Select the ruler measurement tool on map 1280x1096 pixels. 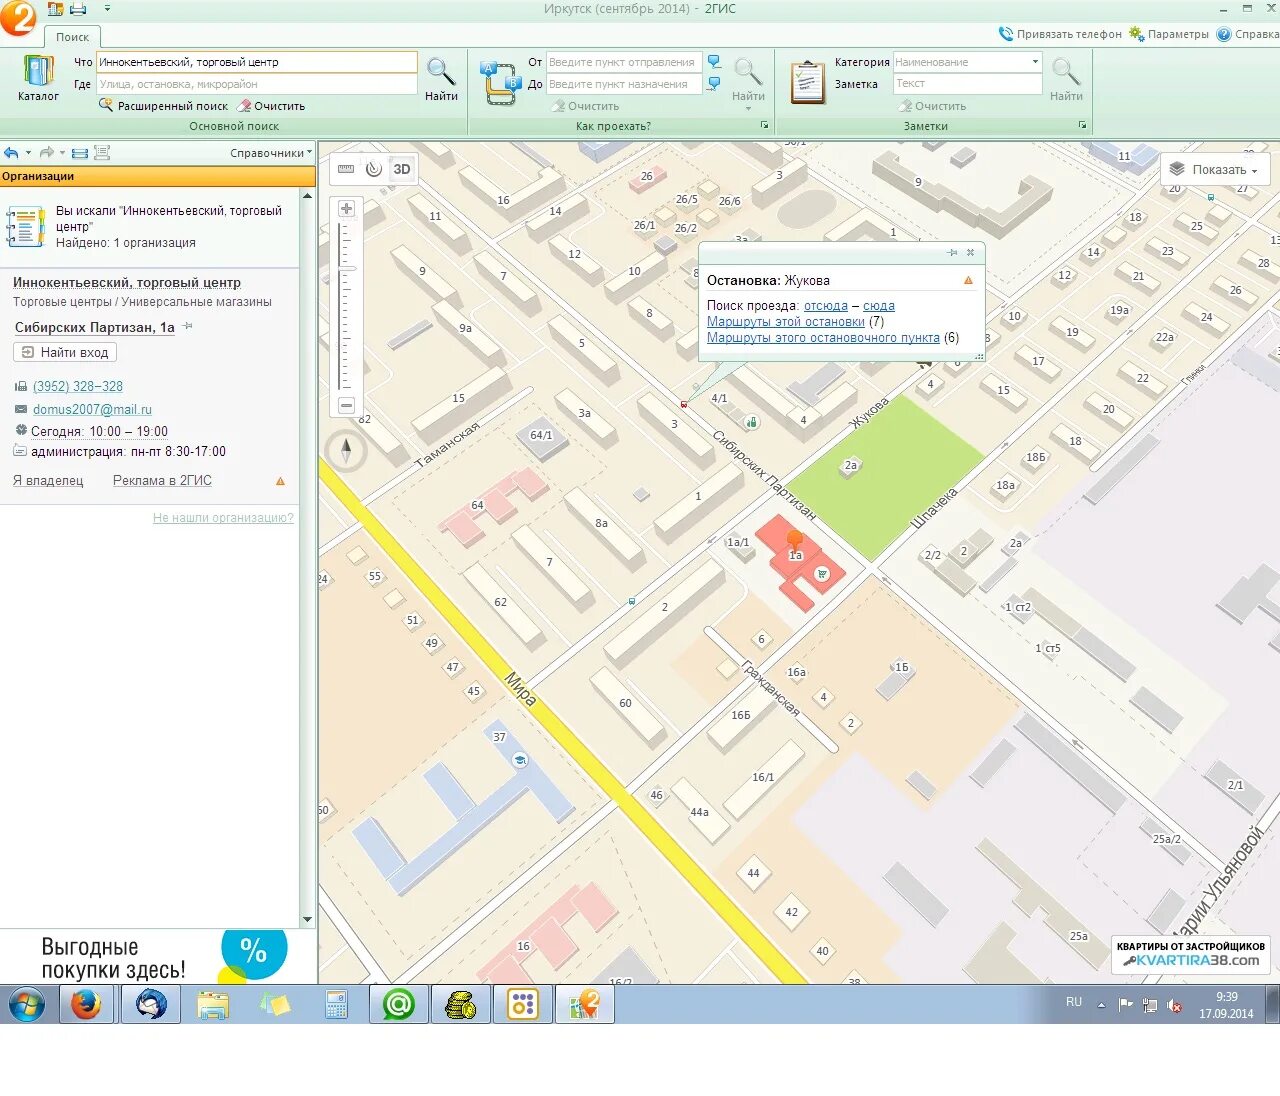click(x=346, y=169)
